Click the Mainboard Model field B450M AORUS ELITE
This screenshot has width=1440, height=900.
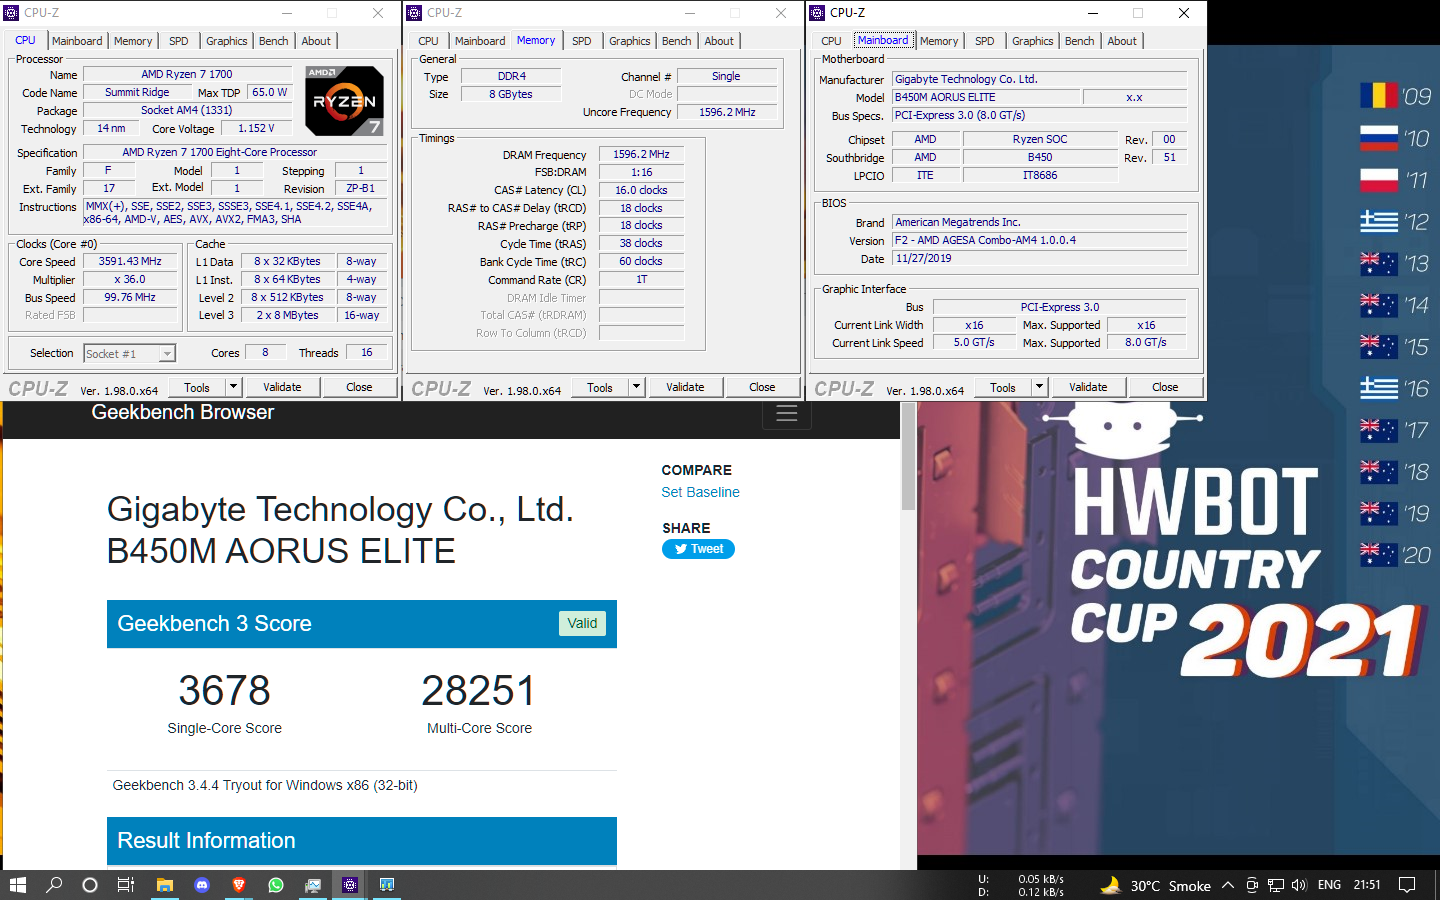pyautogui.click(x=986, y=97)
